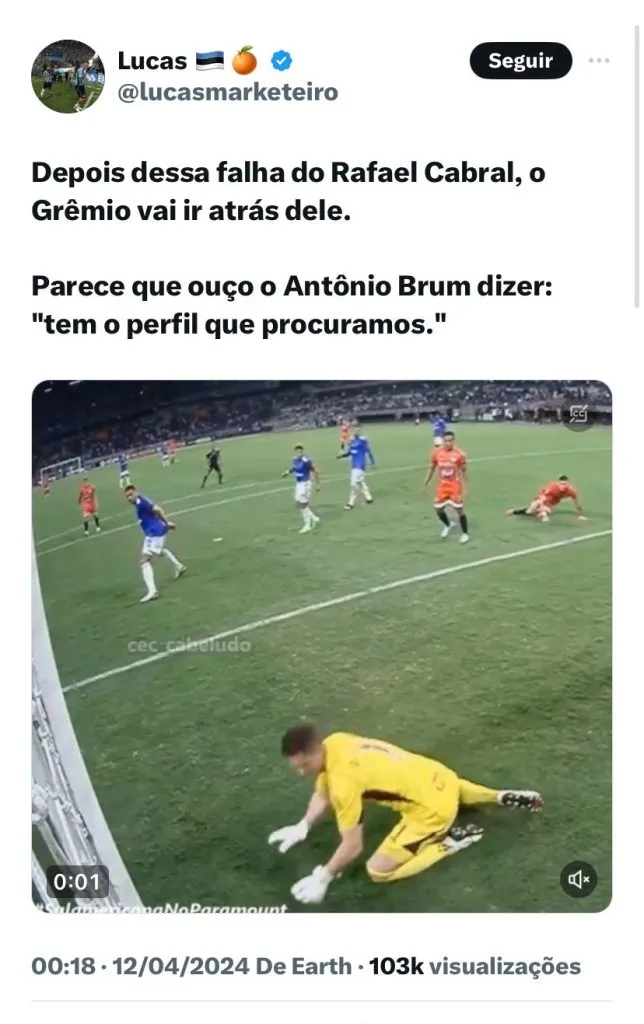Click the blue verified badge
The image size is (644, 1024).
[x=282, y=61]
